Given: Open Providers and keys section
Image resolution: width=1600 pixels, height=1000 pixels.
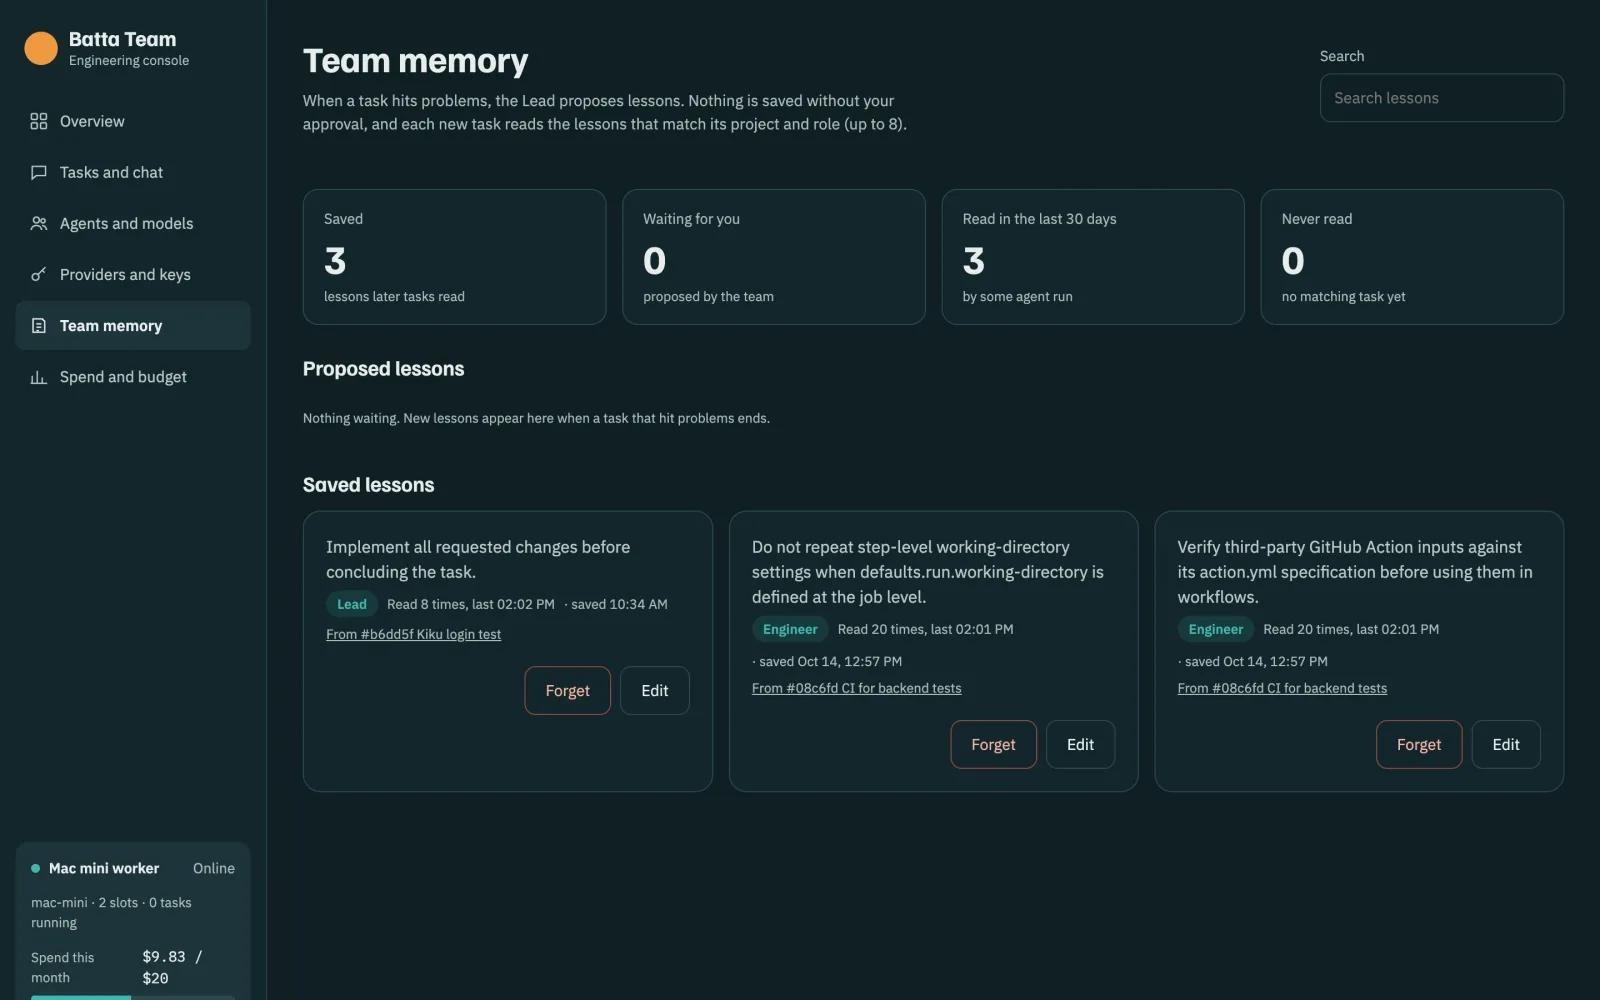Looking at the screenshot, I should [133, 274].
